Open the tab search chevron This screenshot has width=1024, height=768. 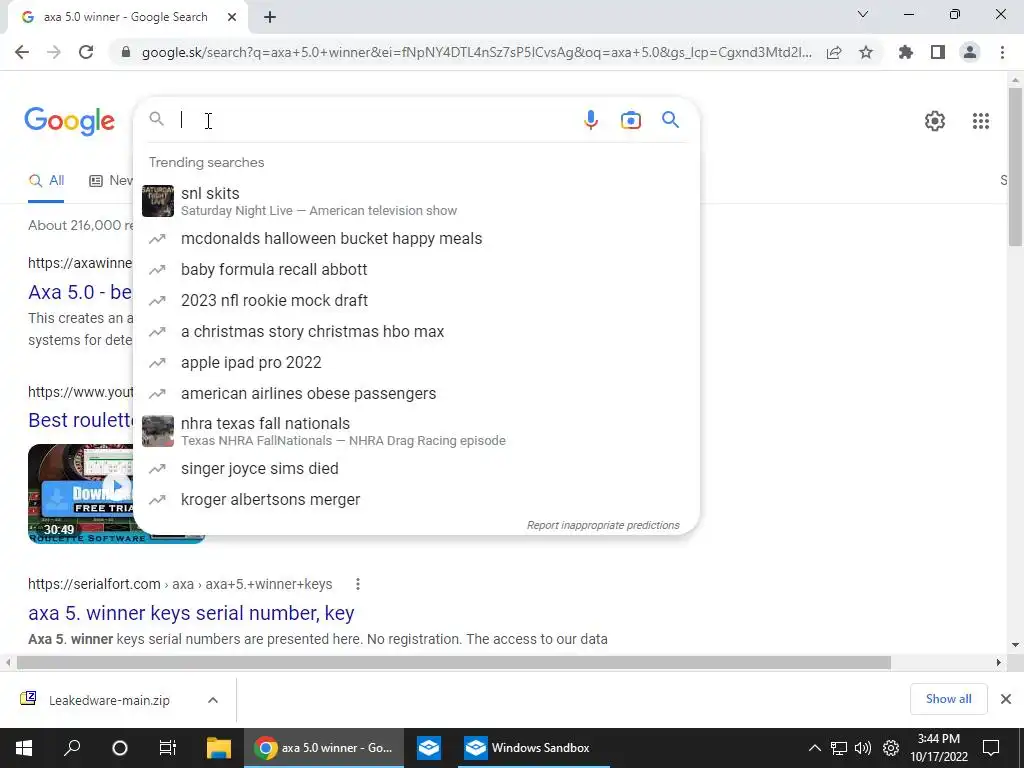pyautogui.click(x=863, y=14)
